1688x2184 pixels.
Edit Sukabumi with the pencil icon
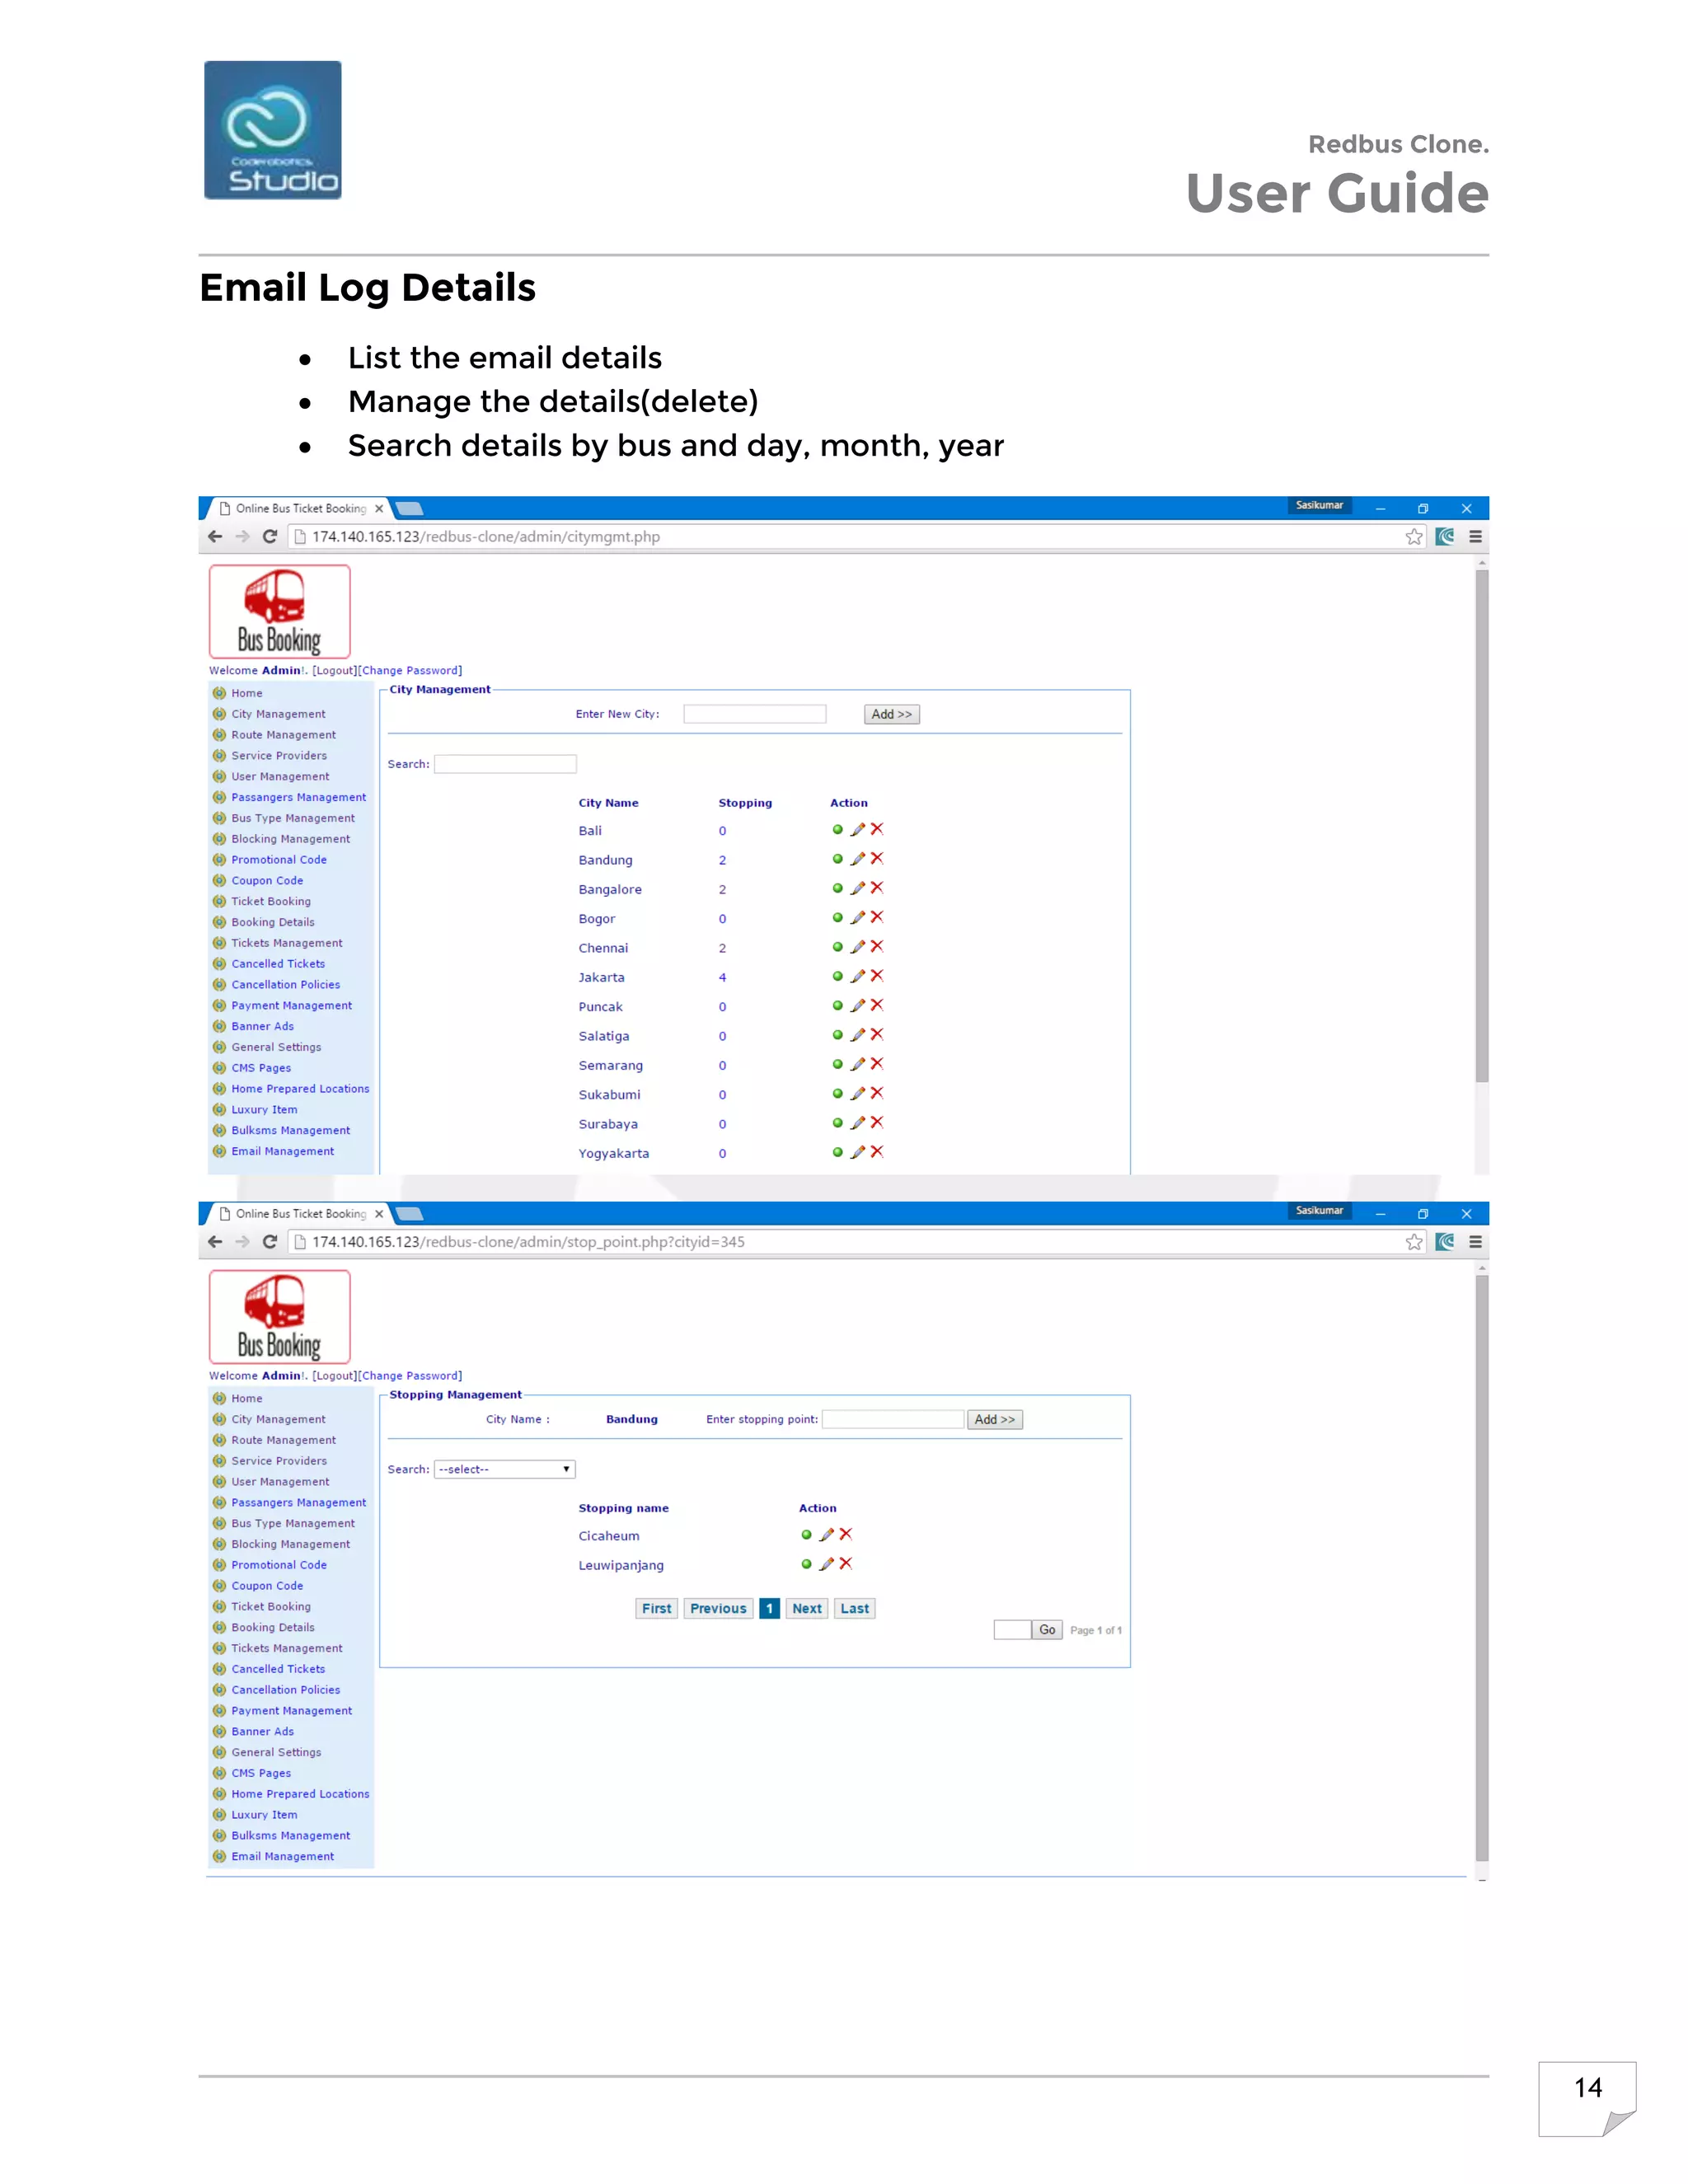point(857,1094)
